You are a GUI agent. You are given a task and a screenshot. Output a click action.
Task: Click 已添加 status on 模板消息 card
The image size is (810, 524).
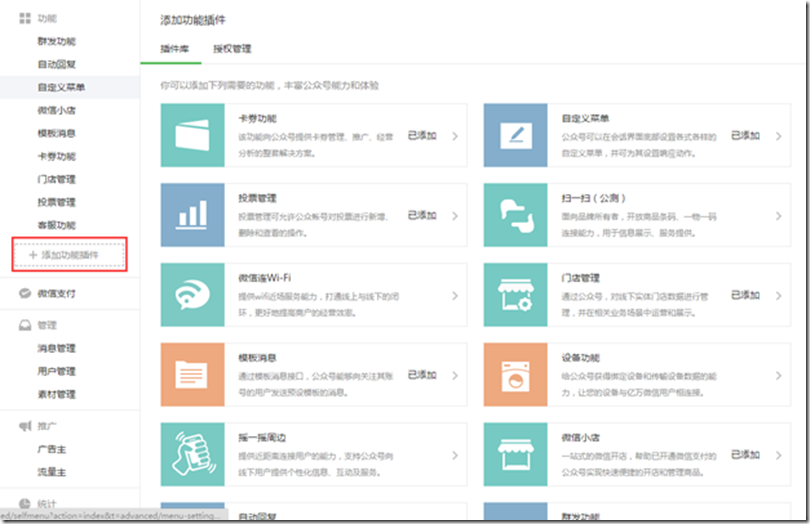point(422,375)
